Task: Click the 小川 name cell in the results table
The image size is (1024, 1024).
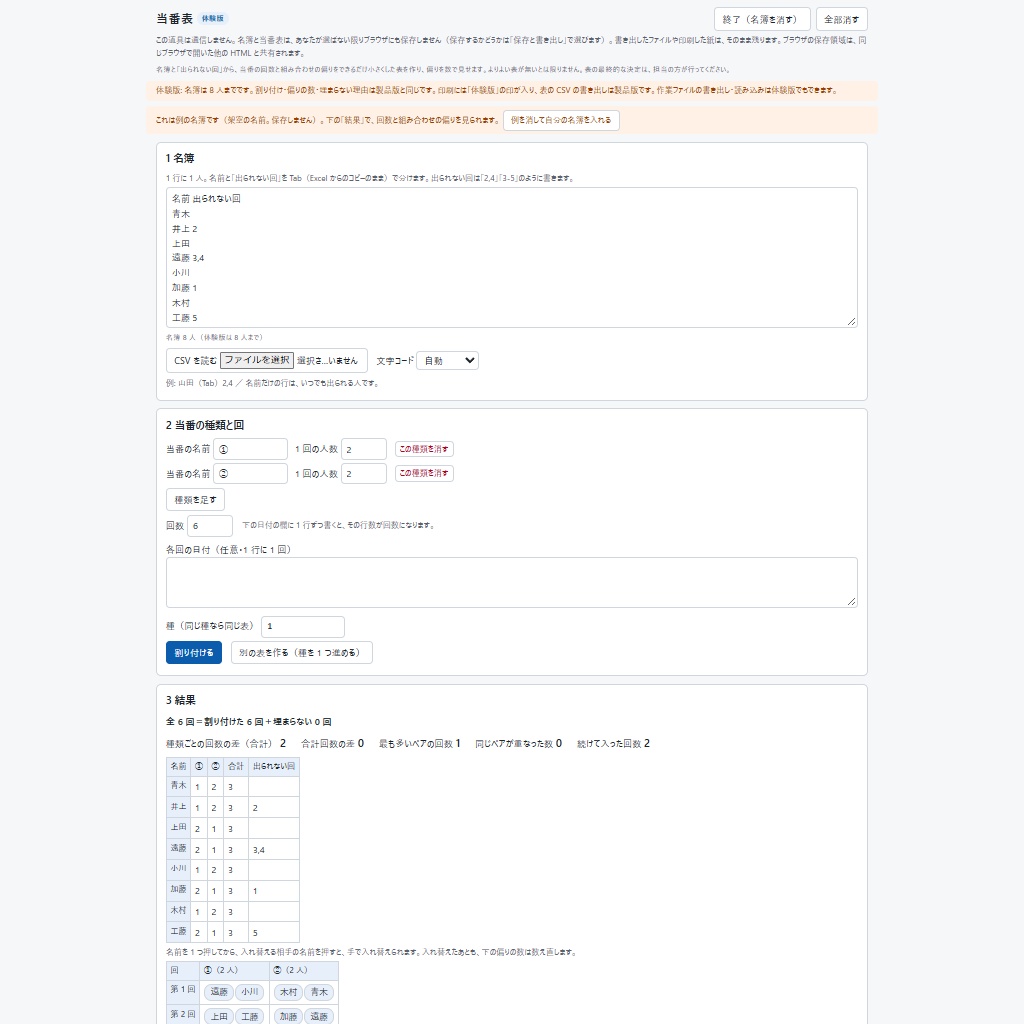Action: tap(178, 869)
